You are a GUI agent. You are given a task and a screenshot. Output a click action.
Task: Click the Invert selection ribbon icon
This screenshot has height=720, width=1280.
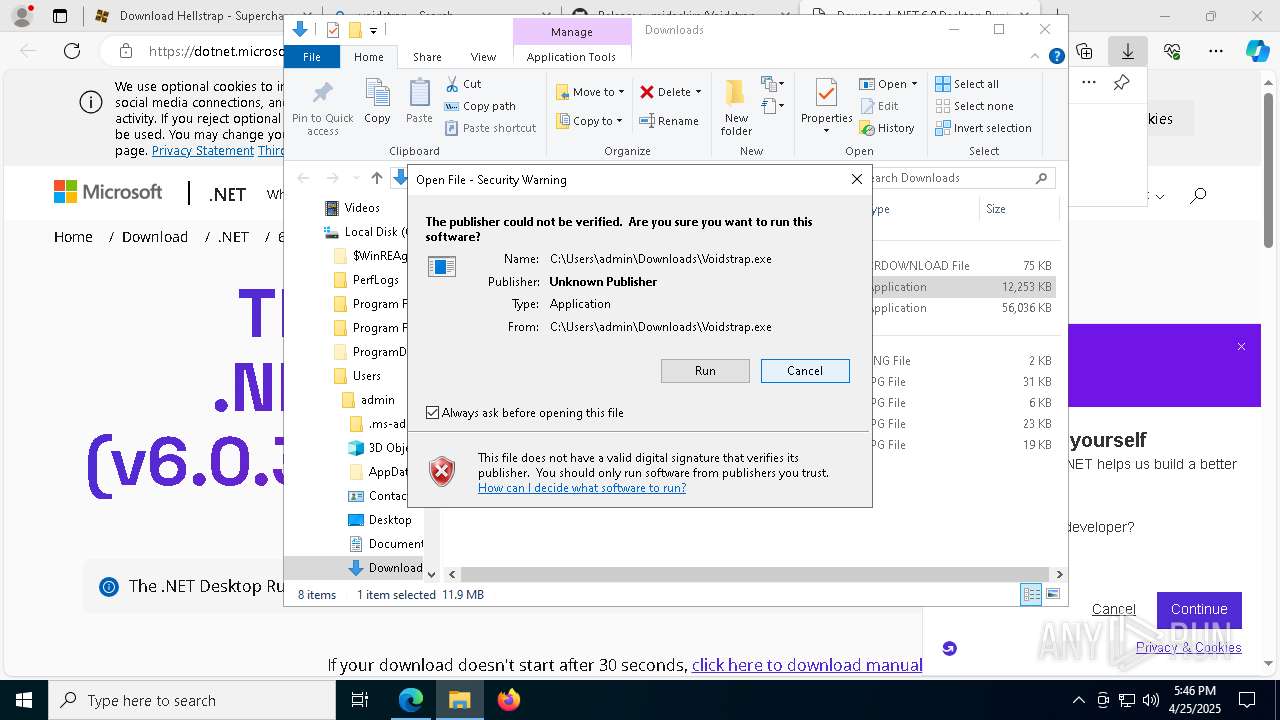(x=942, y=128)
